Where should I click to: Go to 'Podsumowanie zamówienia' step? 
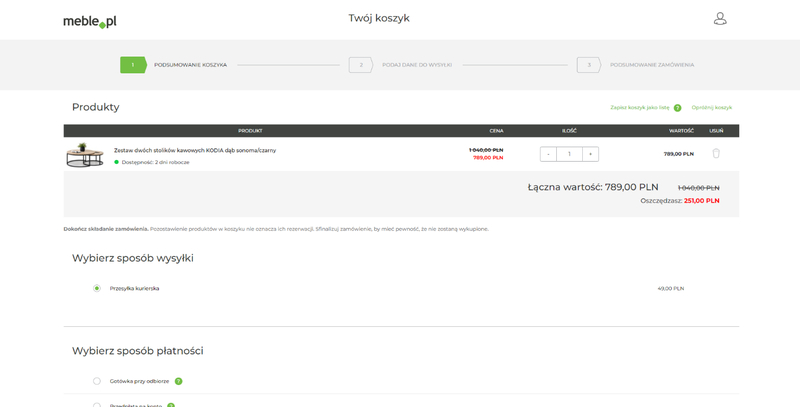(651, 65)
